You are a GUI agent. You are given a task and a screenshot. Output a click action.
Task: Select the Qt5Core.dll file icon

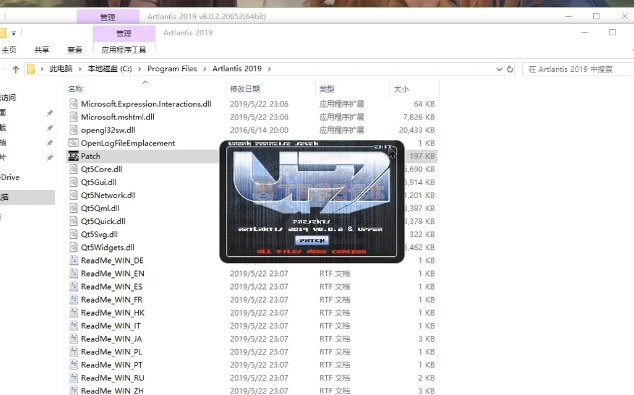[73, 169]
